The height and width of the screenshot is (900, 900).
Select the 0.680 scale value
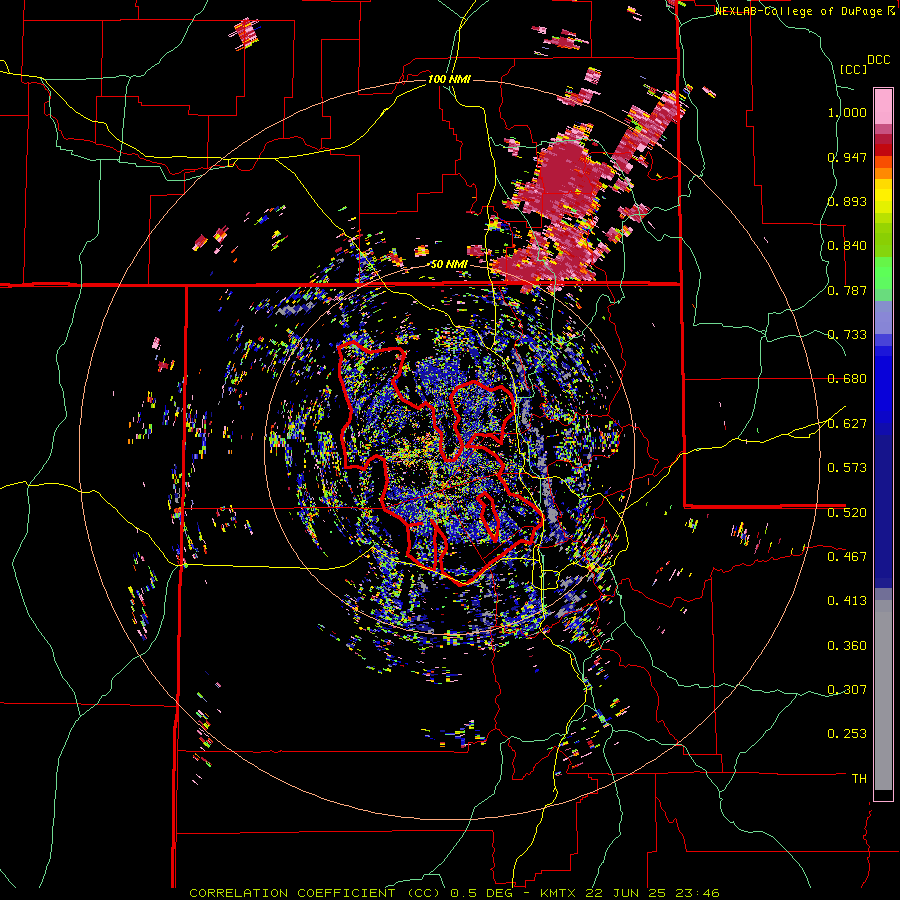click(x=847, y=379)
